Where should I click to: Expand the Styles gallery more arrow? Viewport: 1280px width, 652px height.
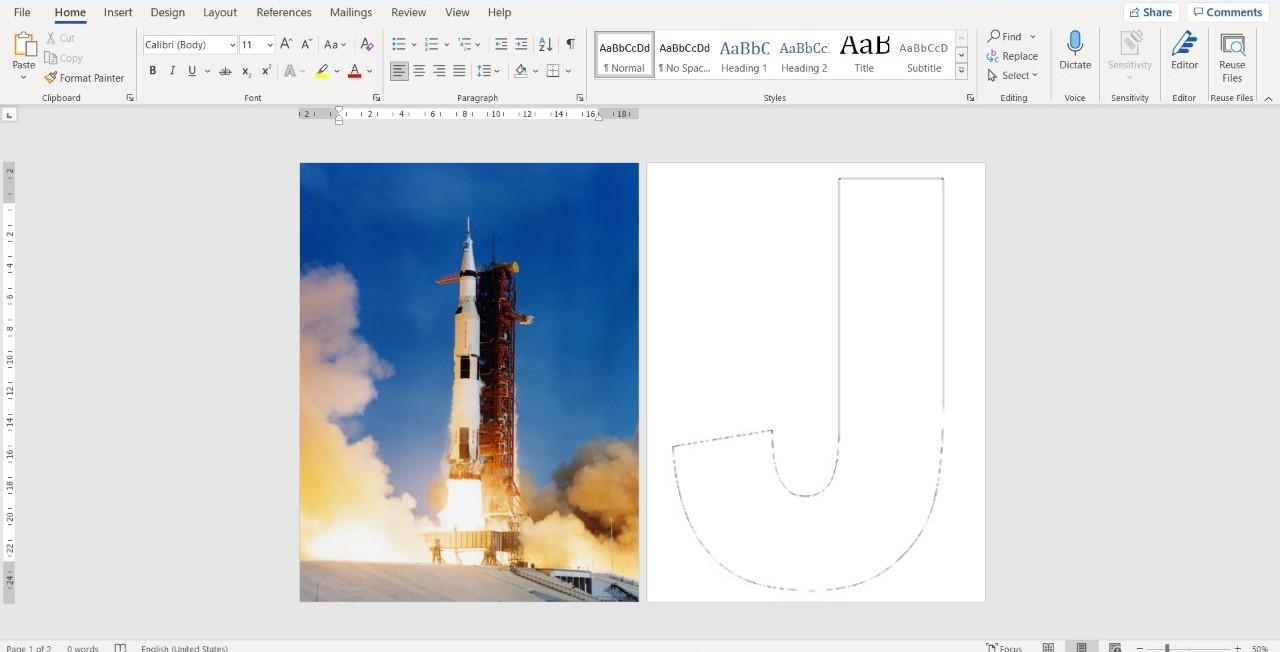(x=961, y=71)
